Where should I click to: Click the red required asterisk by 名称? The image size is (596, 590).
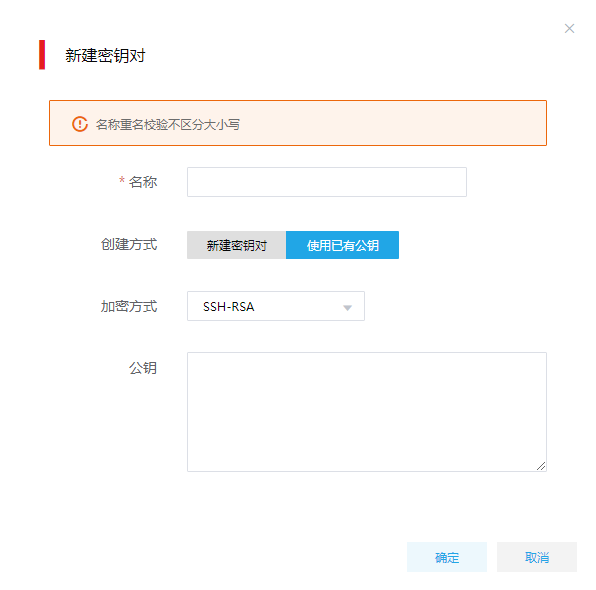122,180
